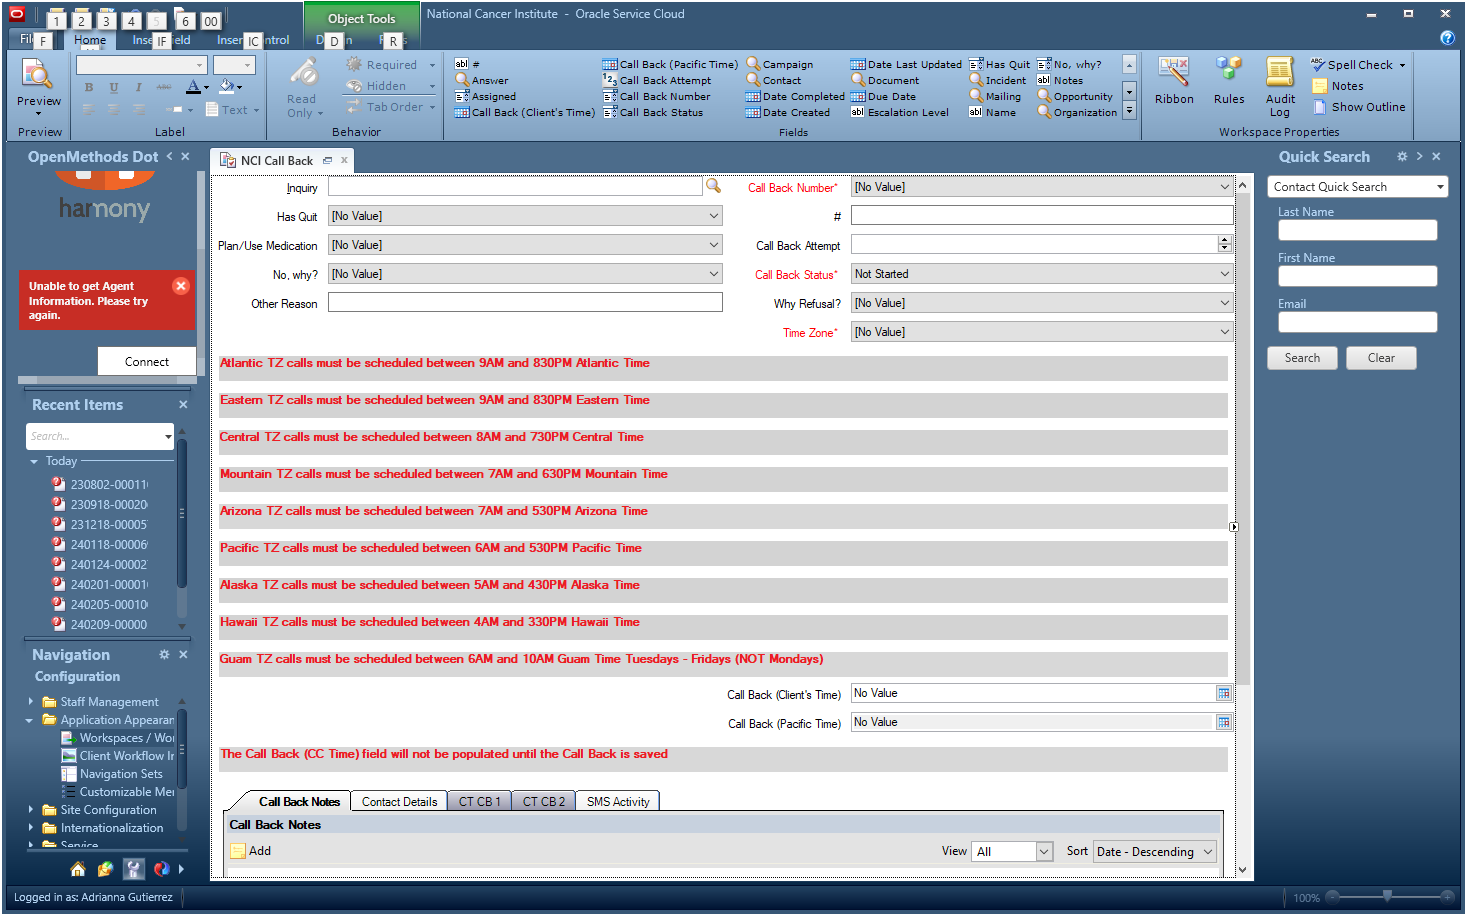Image resolution: width=1467 pixels, height=916 pixels.
Task: Click the wrench Configuration icon in navigation footer
Action: pyautogui.click(x=133, y=869)
